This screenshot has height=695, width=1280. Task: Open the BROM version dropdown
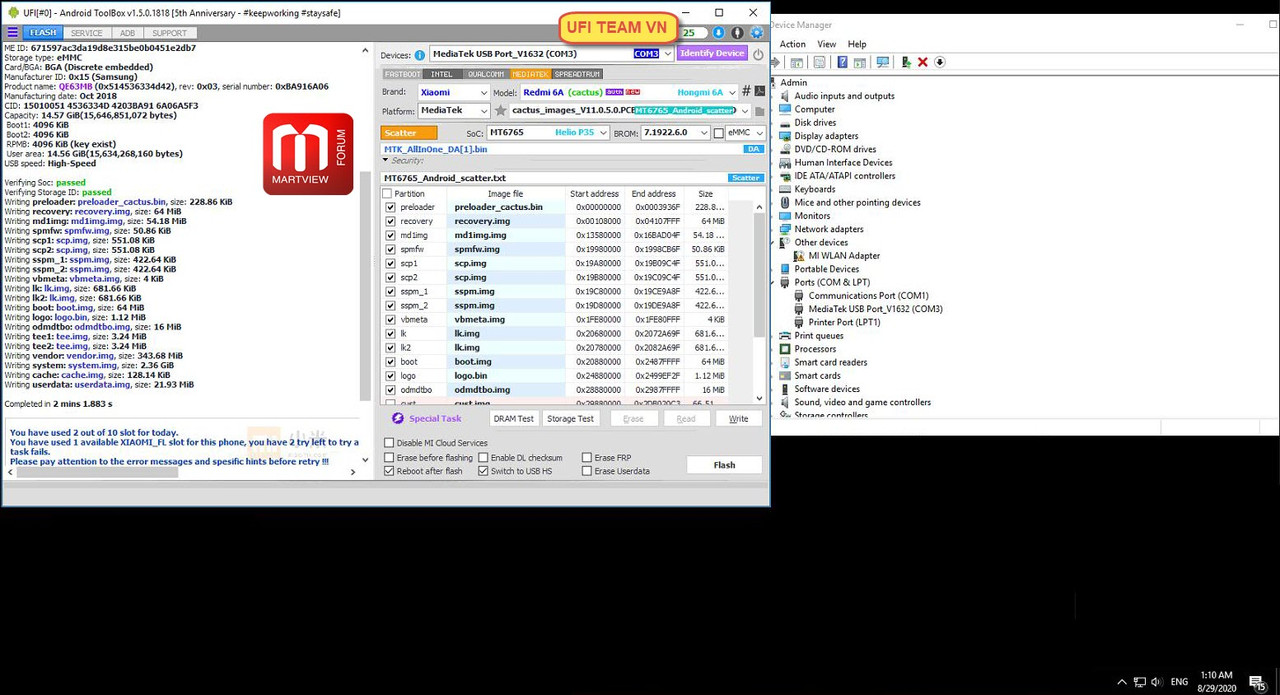point(704,132)
